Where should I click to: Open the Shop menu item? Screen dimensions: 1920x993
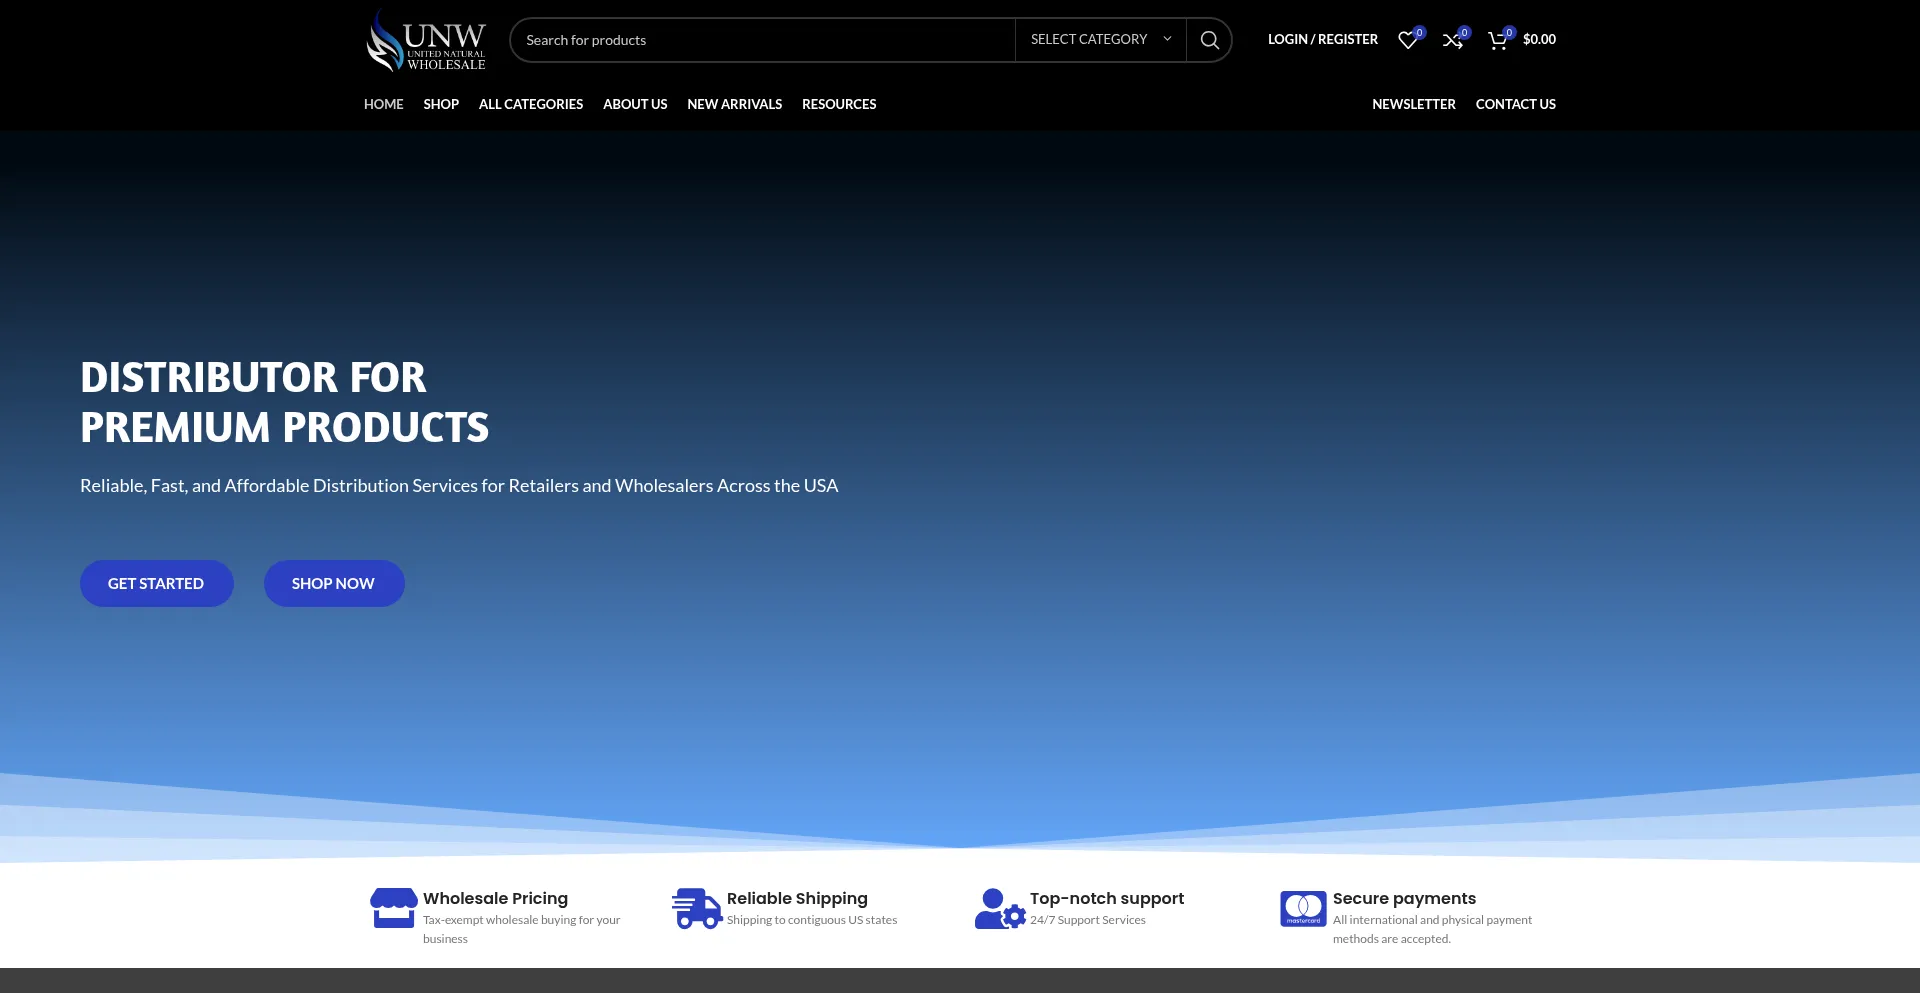click(x=441, y=104)
